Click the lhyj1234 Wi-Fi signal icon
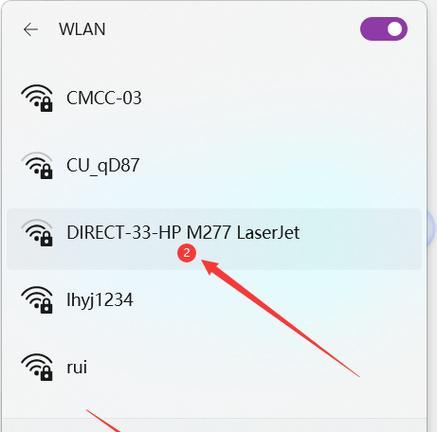 point(37,300)
